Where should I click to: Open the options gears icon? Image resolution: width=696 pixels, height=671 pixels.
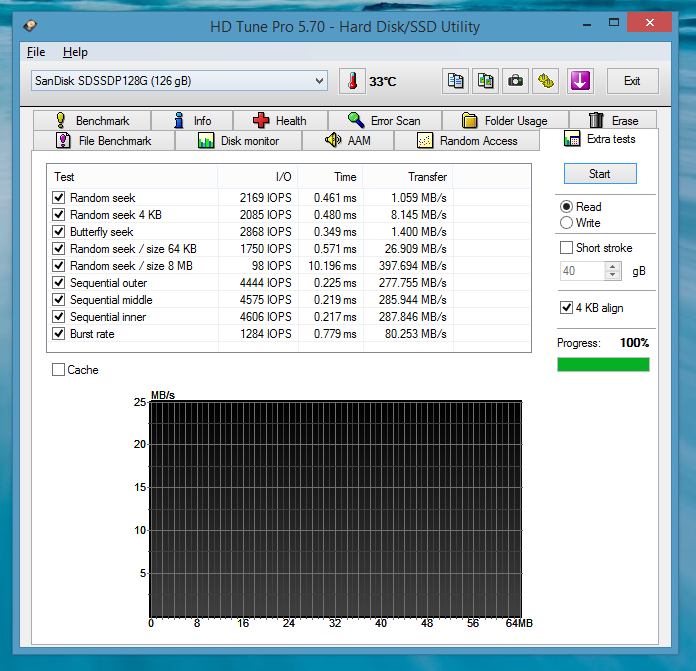click(546, 81)
